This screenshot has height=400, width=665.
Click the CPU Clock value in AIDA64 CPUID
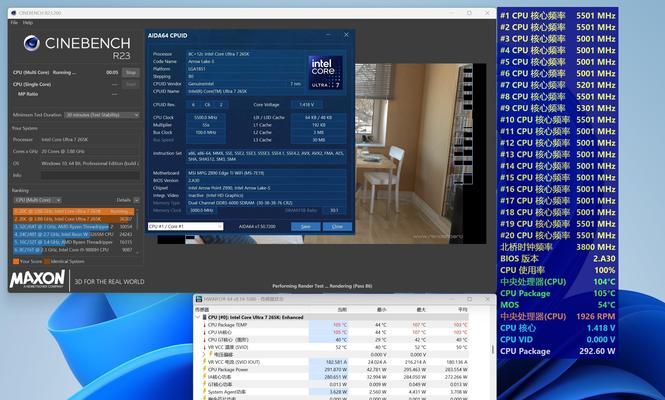click(206, 117)
